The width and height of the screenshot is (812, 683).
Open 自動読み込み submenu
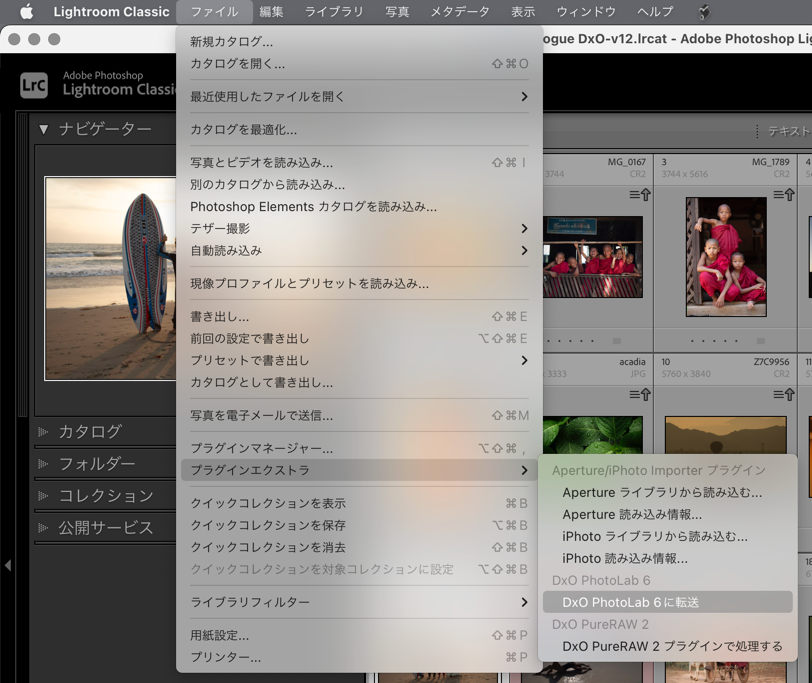(359, 251)
